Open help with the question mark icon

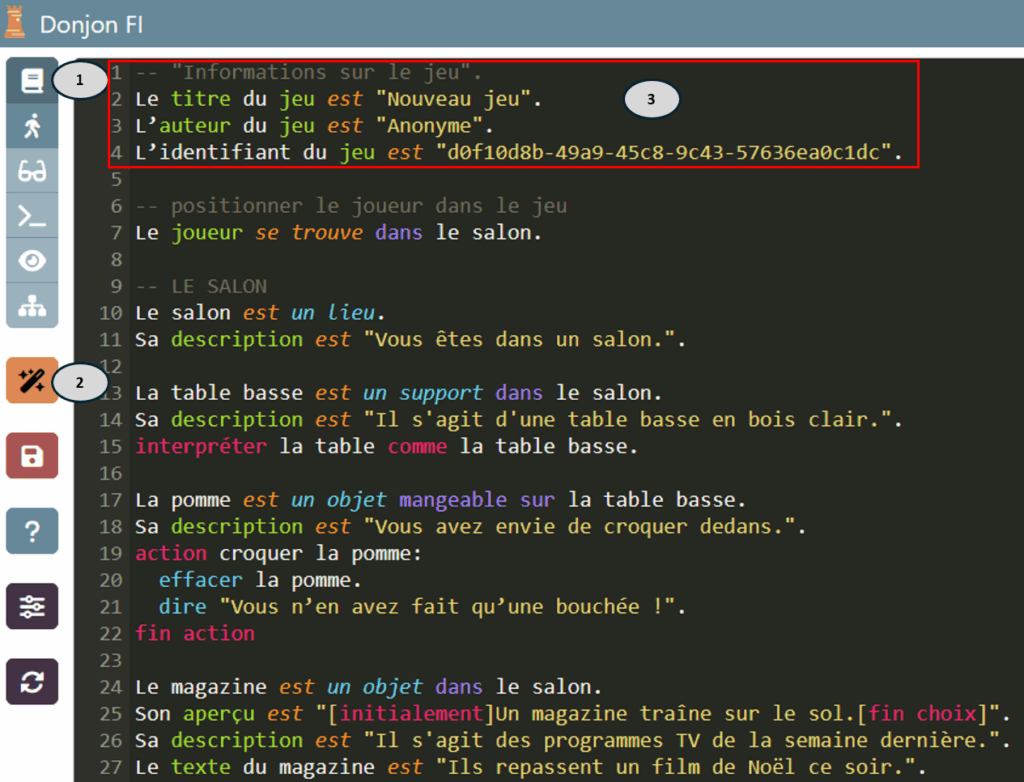click(x=33, y=531)
